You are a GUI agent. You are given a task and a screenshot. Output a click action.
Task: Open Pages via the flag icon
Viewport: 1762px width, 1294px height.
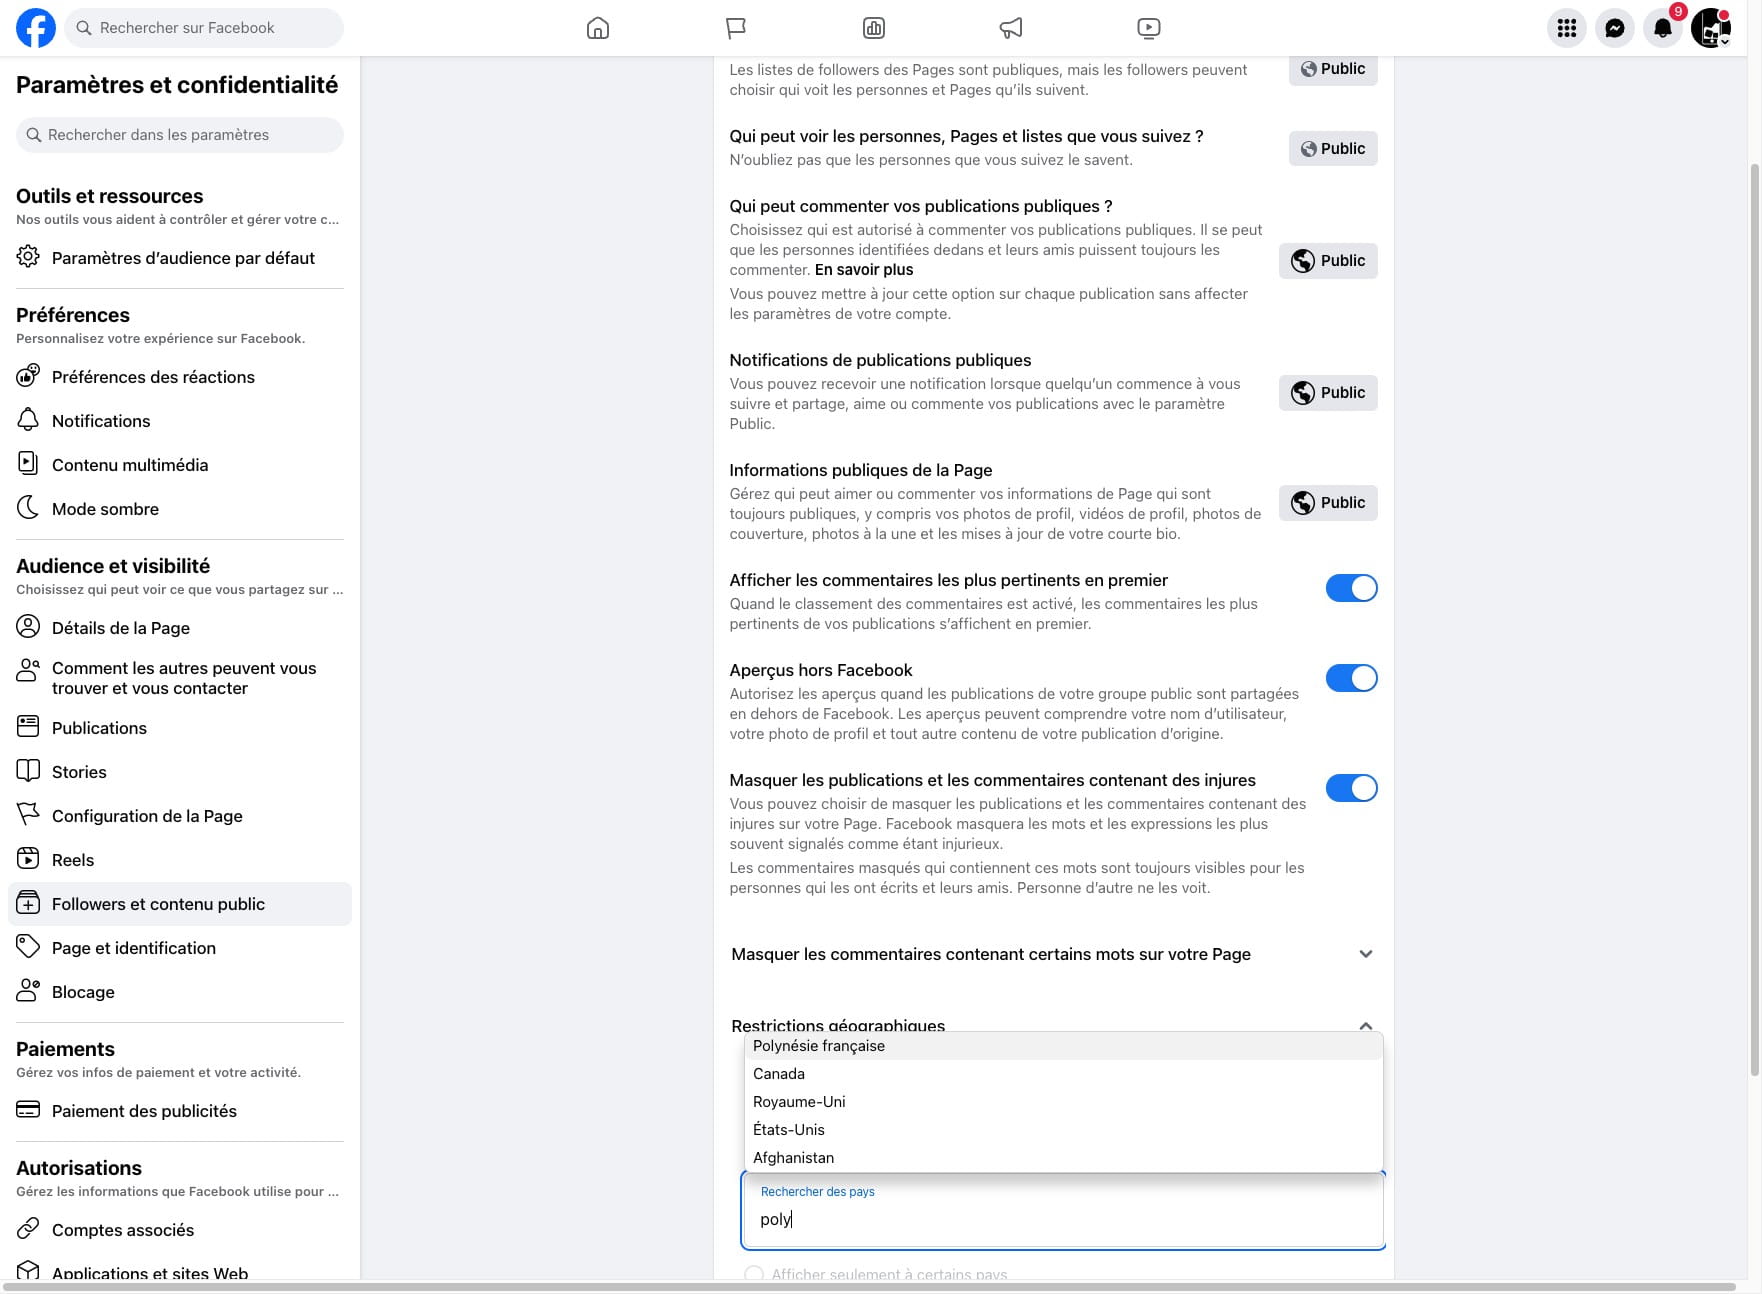(736, 28)
